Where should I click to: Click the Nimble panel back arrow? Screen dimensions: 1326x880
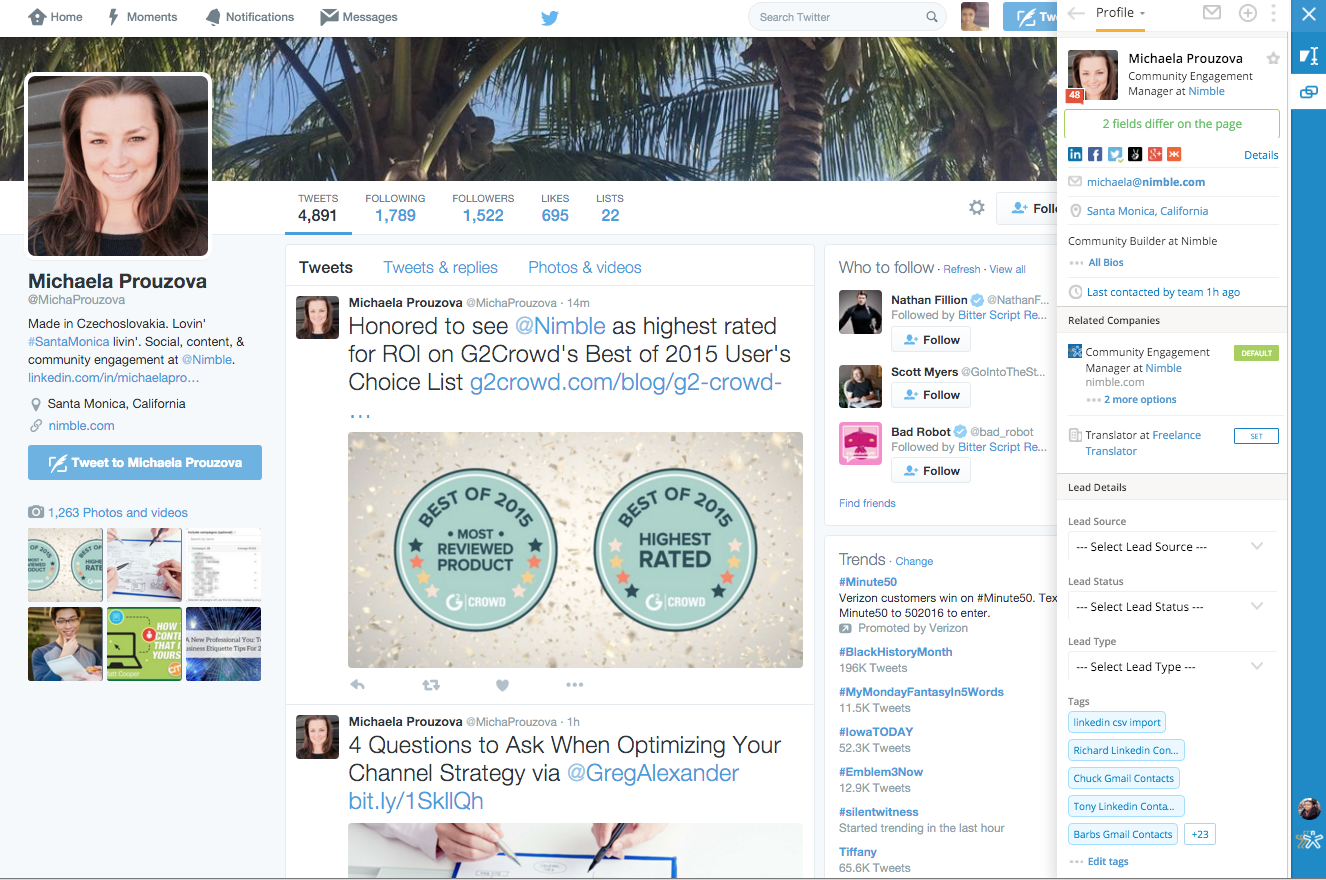click(x=1076, y=13)
